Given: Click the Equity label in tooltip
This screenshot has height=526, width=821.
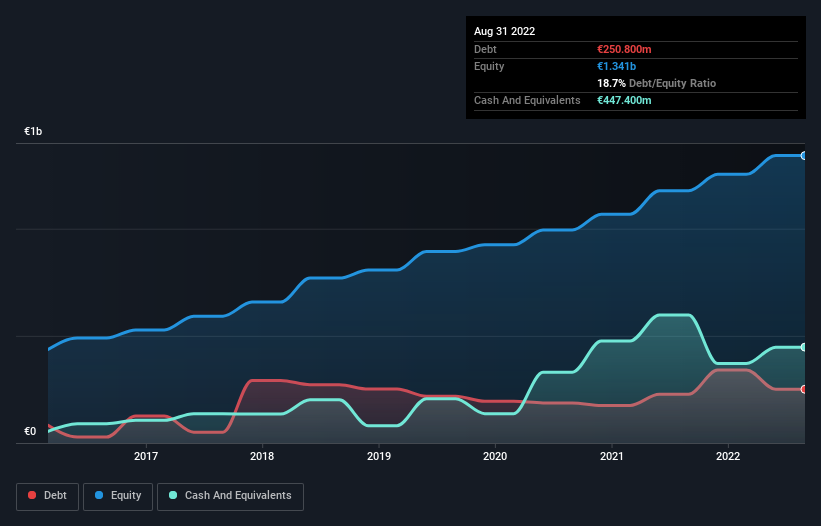Looking at the screenshot, I should click(489, 66).
